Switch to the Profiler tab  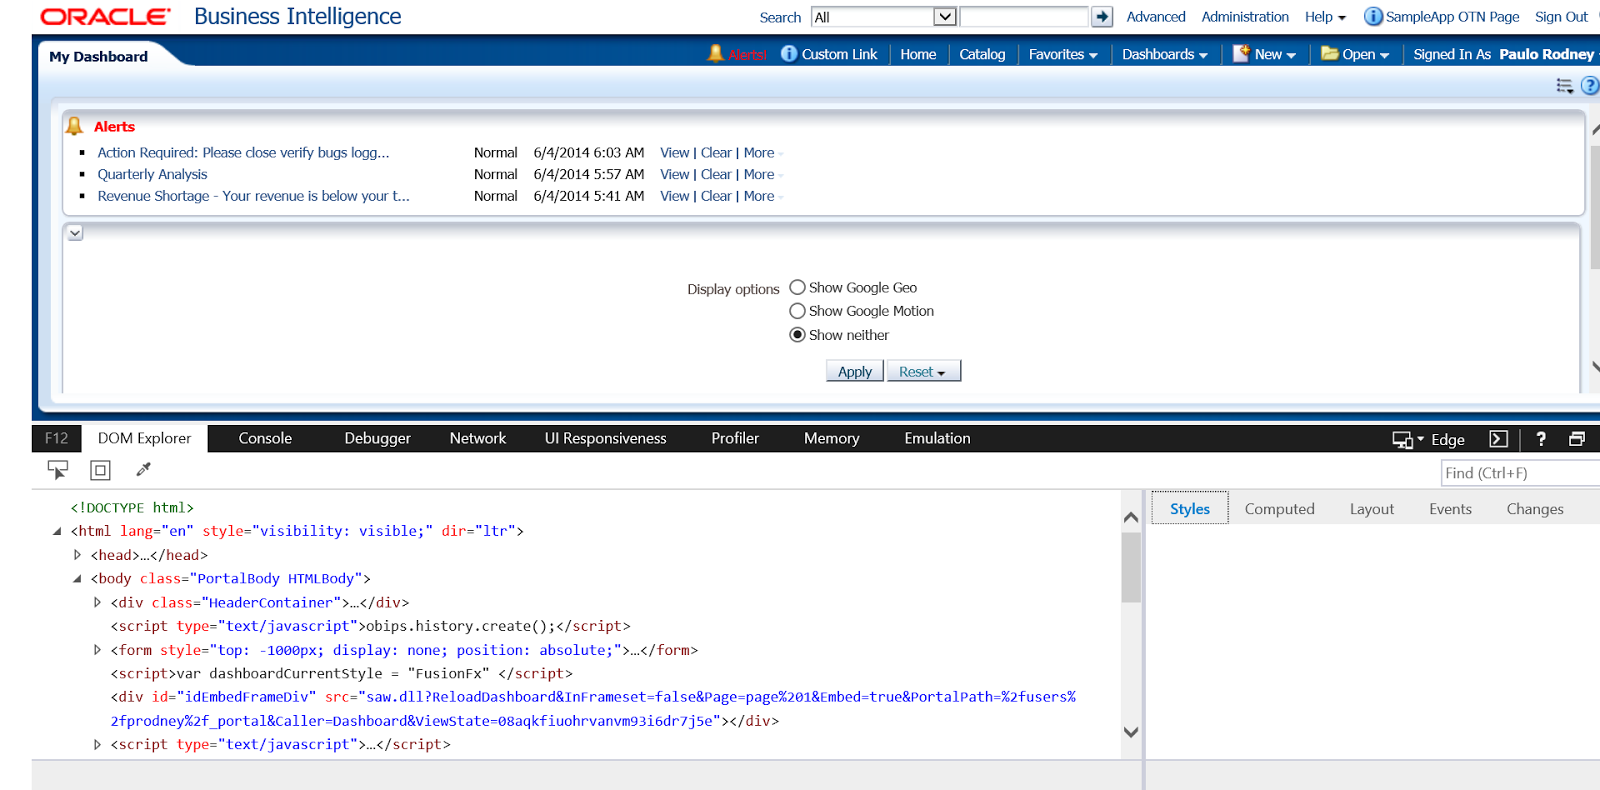pyautogui.click(x=735, y=438)
